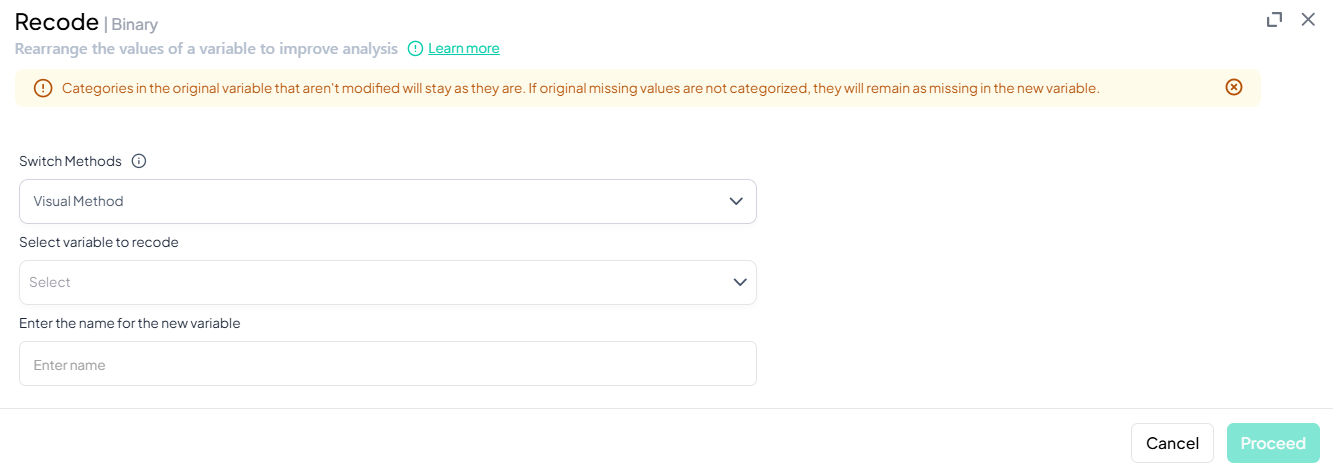This screenshot has height=471, width=1333.
Task: Close the Recode dialog with the X icon
Action: coord(1308,20)
